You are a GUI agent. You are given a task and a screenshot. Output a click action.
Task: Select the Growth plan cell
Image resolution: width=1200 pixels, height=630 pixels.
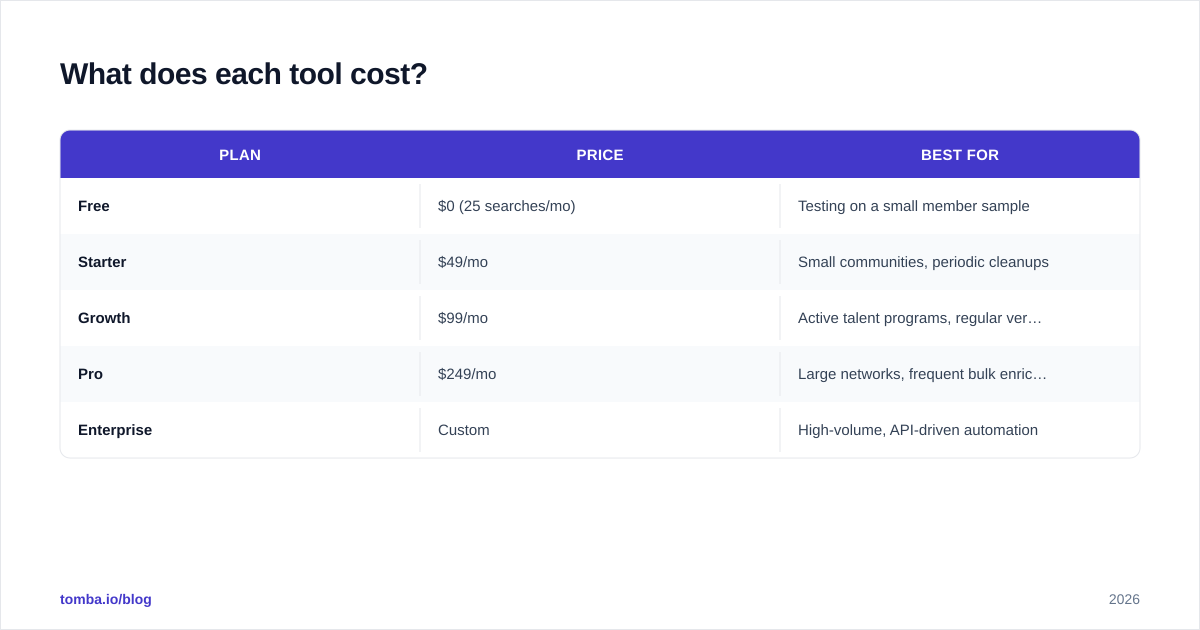coord(240,318)
